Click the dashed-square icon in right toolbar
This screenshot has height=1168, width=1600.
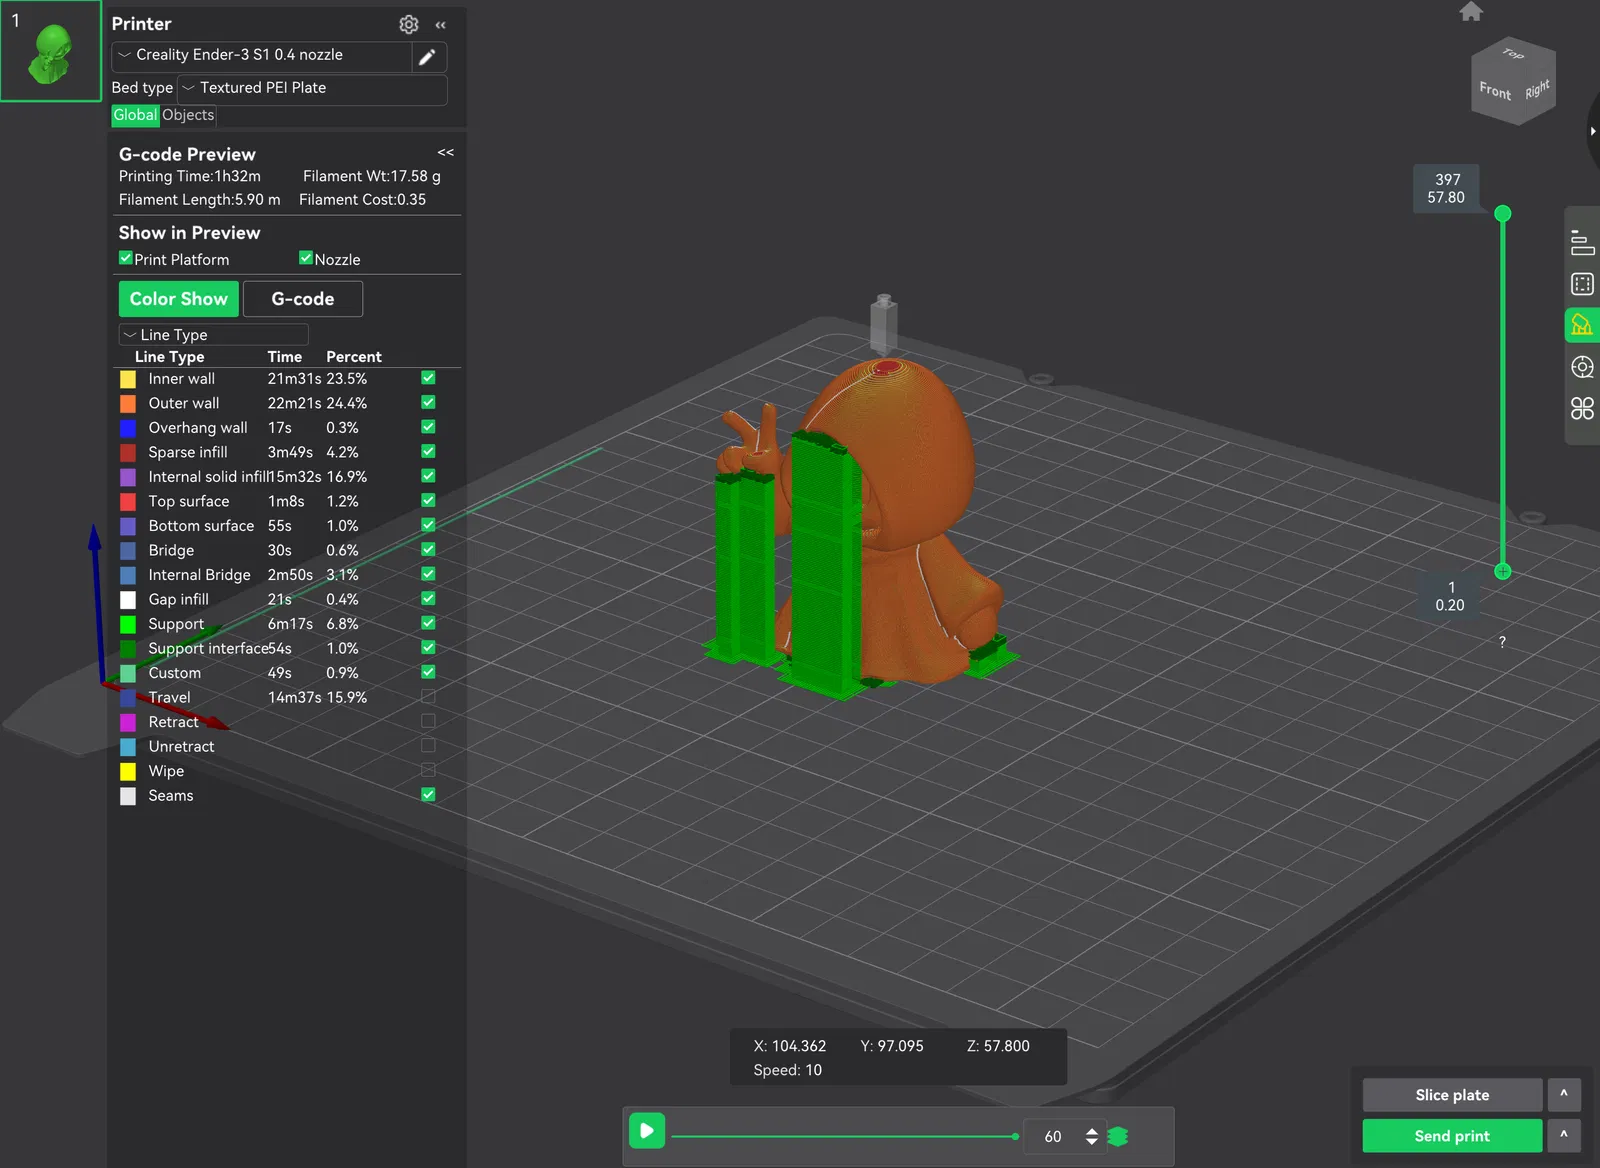(x=1582, y=284)
